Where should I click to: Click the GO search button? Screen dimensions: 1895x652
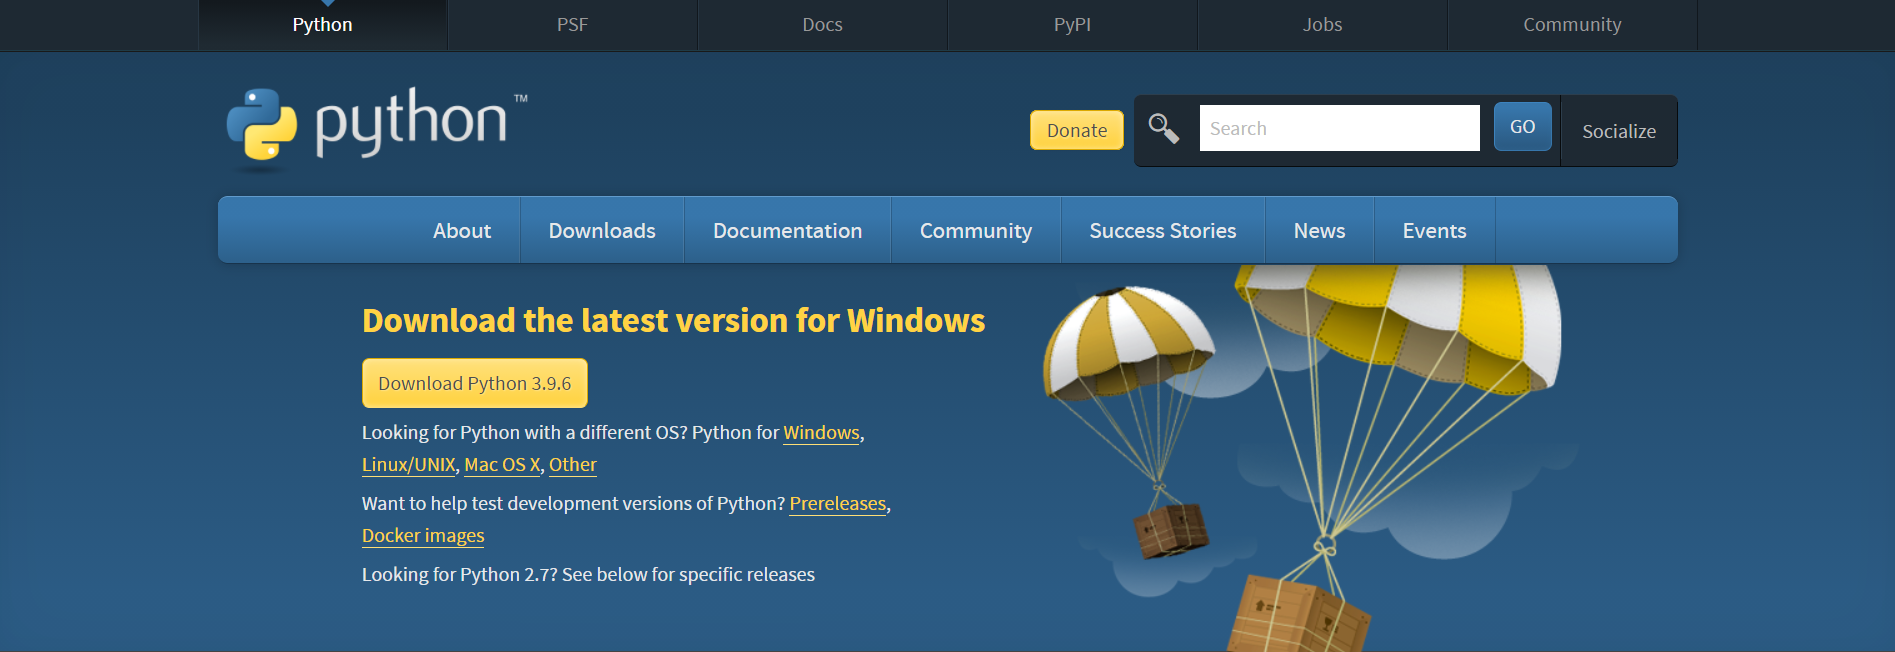pyautogui.click(x=1522, y=127)
